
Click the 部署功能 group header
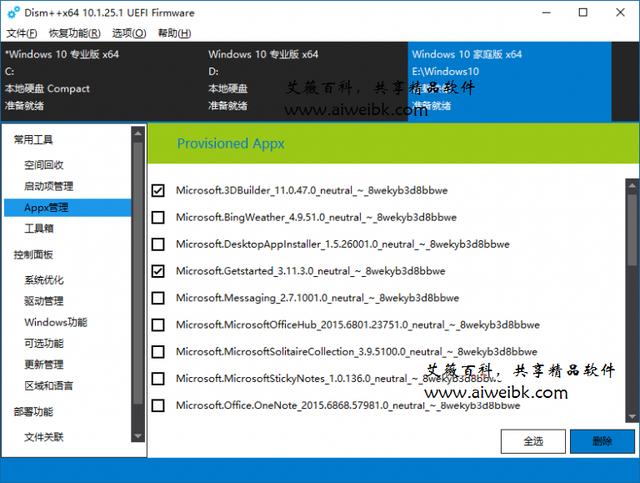[33, 412]
